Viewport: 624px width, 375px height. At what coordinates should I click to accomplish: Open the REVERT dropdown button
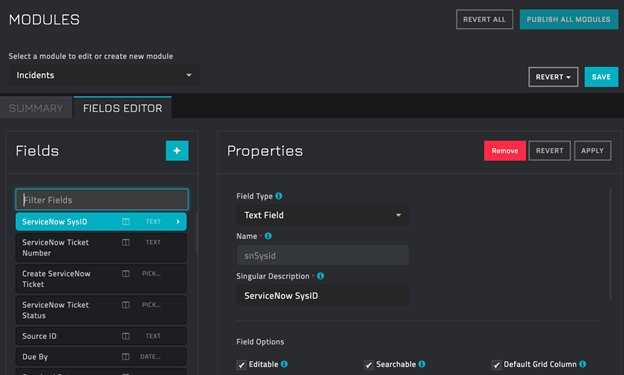tap(553, 77)
